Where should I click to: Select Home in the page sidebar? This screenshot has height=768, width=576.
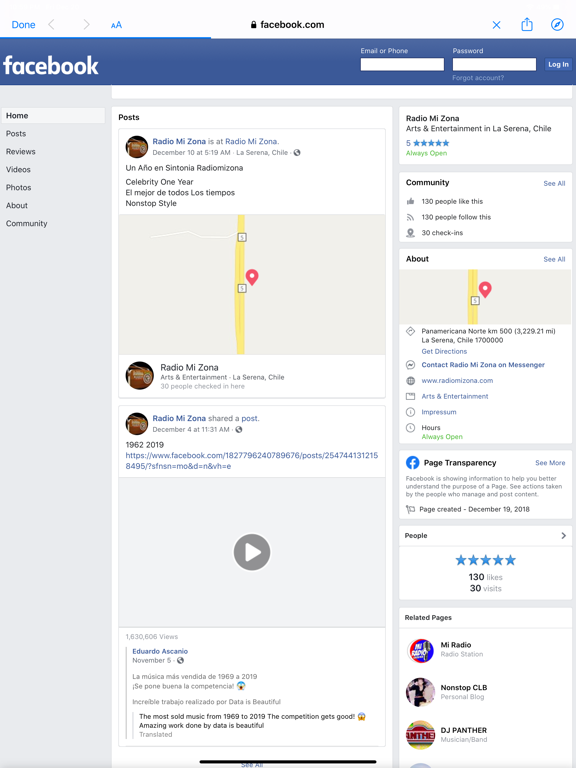click(x=53, y=116)
